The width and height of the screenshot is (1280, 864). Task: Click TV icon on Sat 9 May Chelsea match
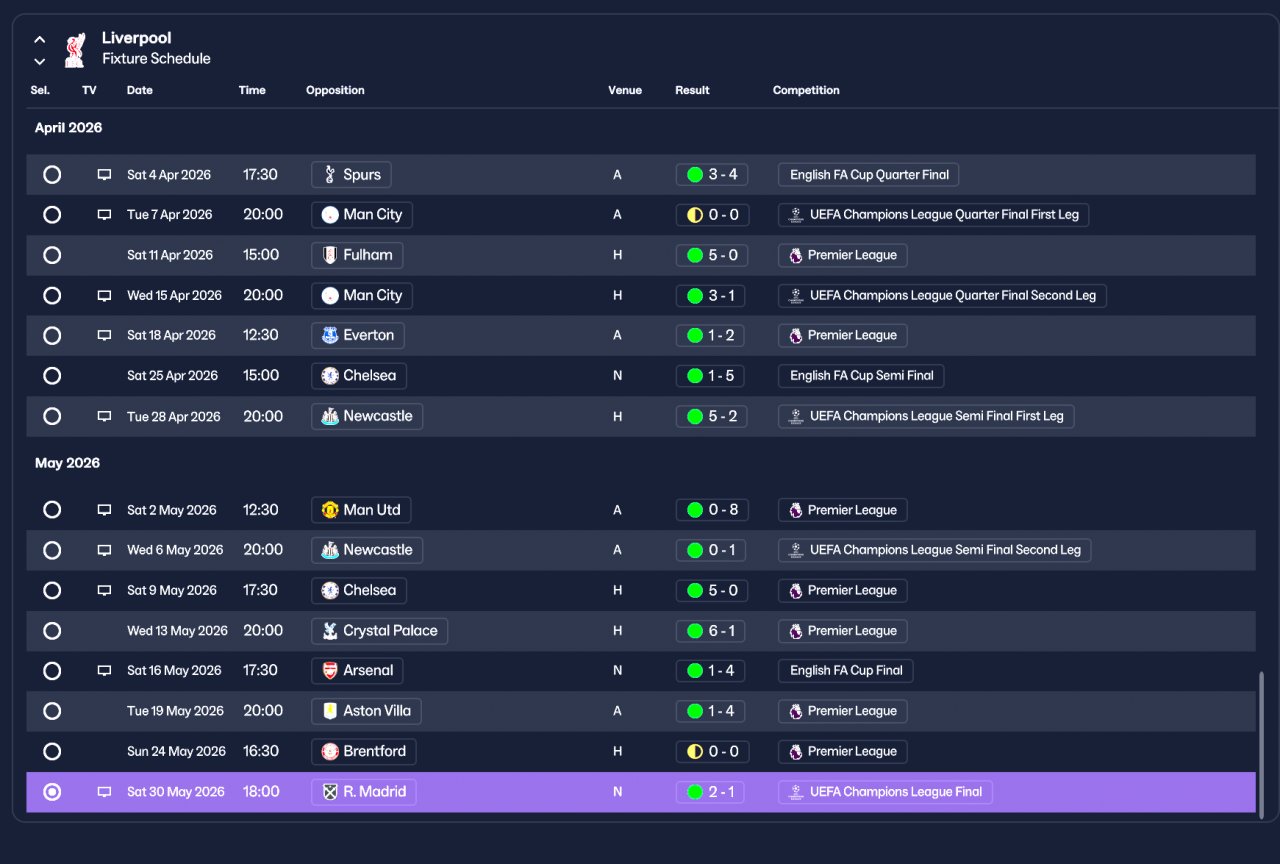(104, 591)
